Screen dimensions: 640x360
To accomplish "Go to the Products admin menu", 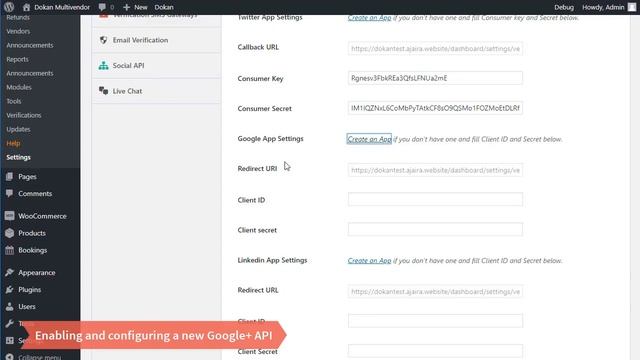I will [x=32, y=233].
